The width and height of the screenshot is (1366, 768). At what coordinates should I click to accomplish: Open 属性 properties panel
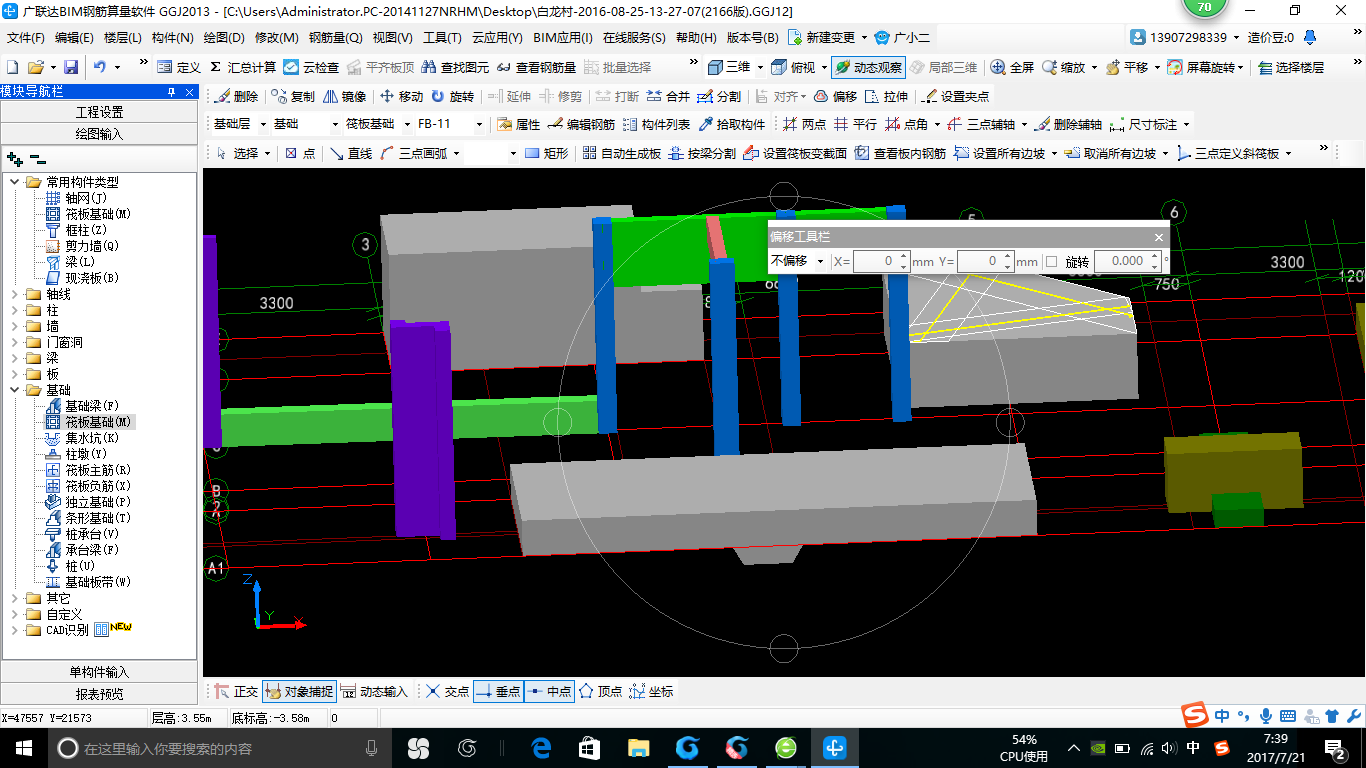(x=518, y=124)
